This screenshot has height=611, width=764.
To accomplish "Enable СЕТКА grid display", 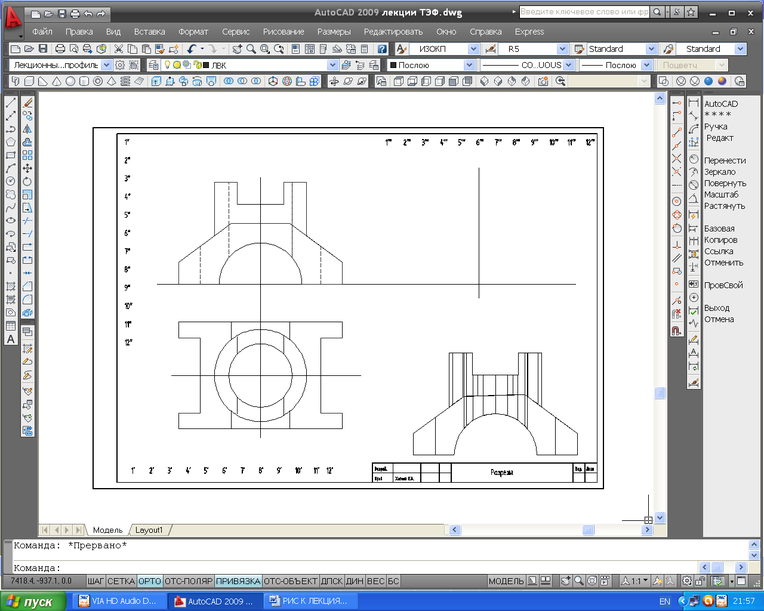I will (121, 581).
